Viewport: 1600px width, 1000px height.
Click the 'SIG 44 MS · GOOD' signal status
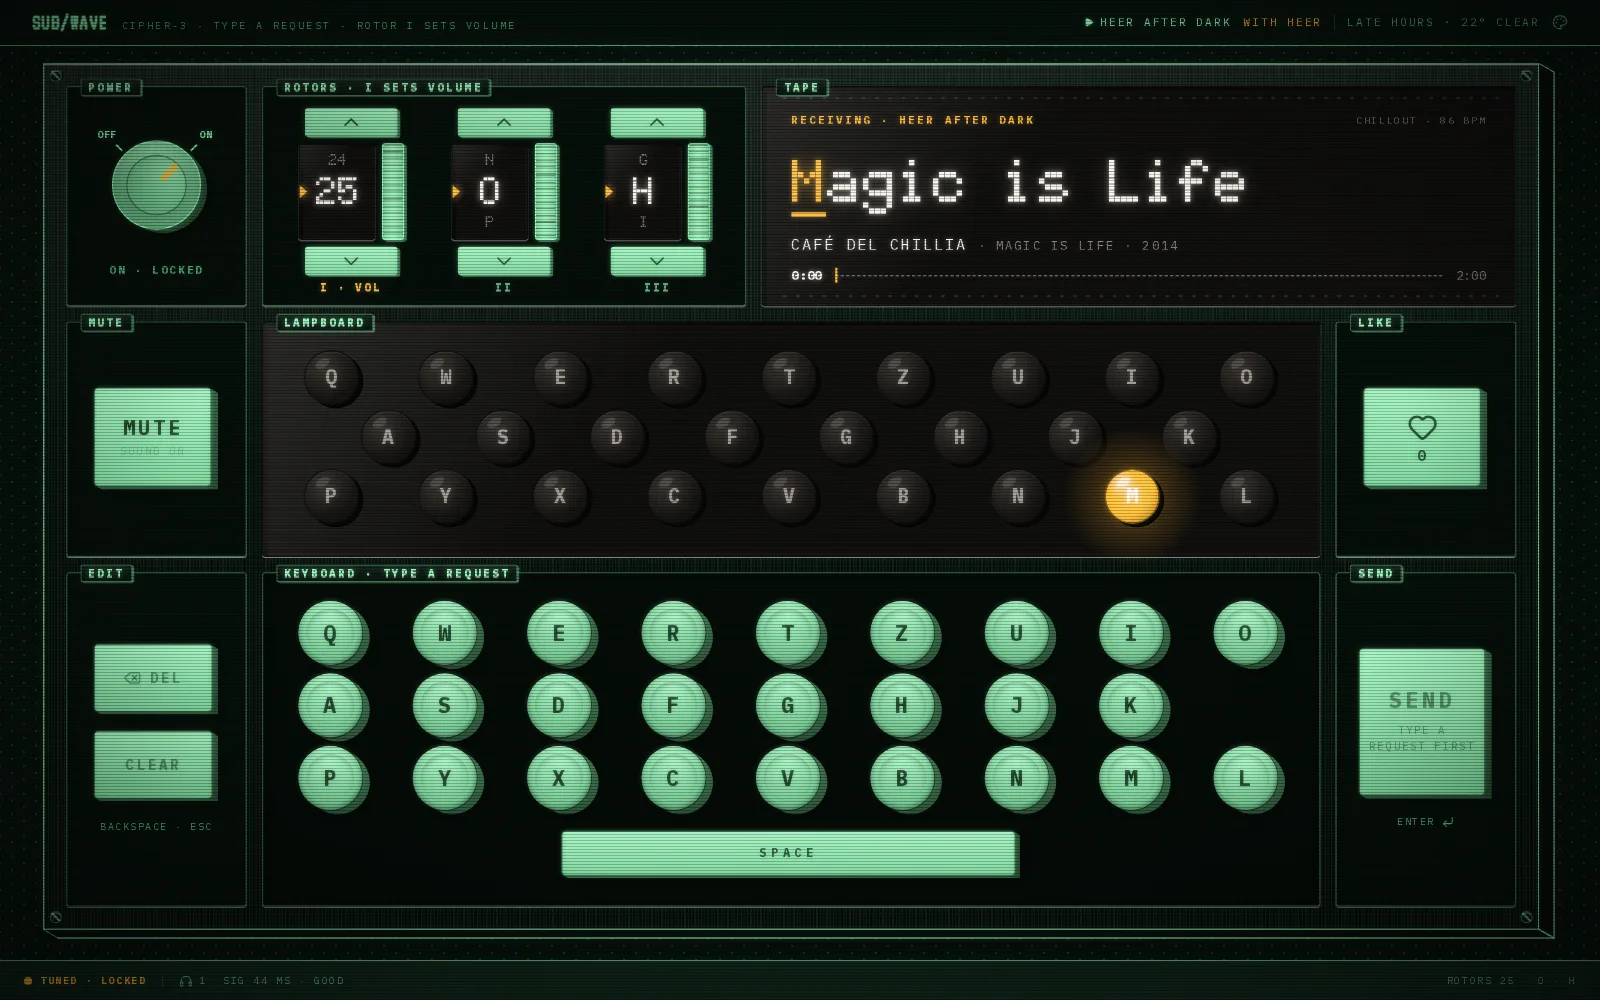point(283,981)
